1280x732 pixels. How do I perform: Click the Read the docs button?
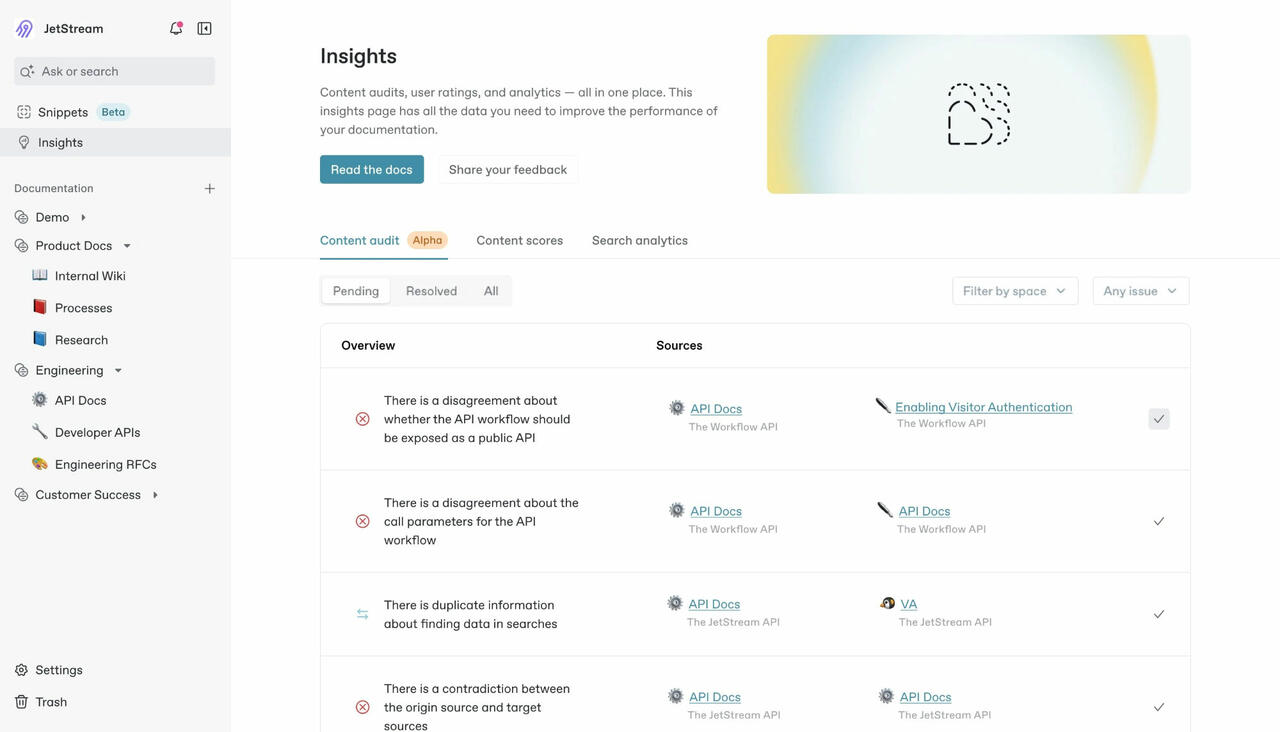[x=372, y=169]
